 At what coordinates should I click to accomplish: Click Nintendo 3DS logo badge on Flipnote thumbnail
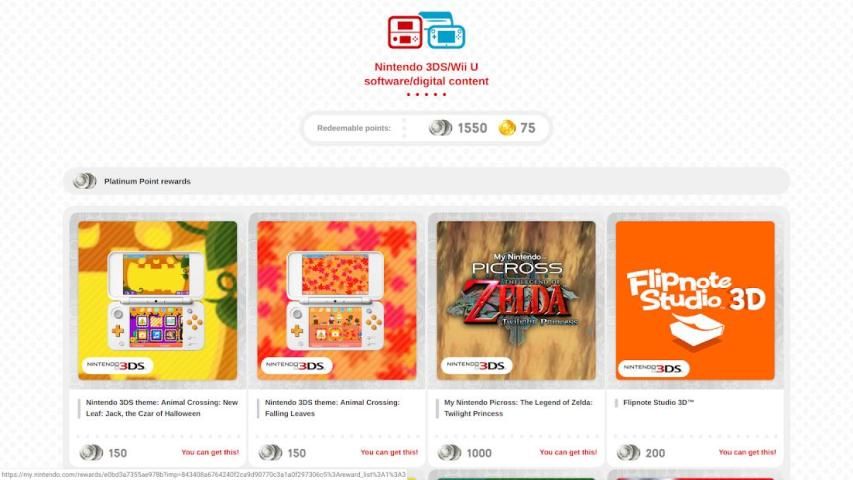(653, 368)
